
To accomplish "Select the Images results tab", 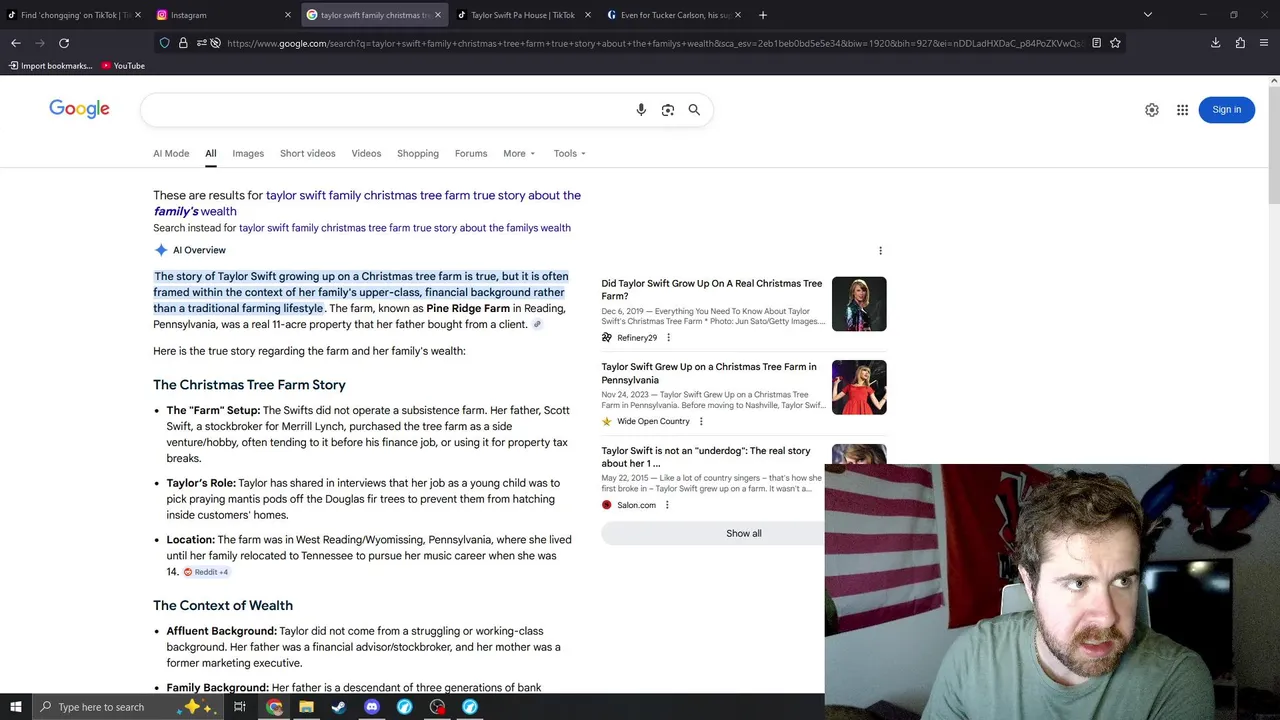I will 248,153.
